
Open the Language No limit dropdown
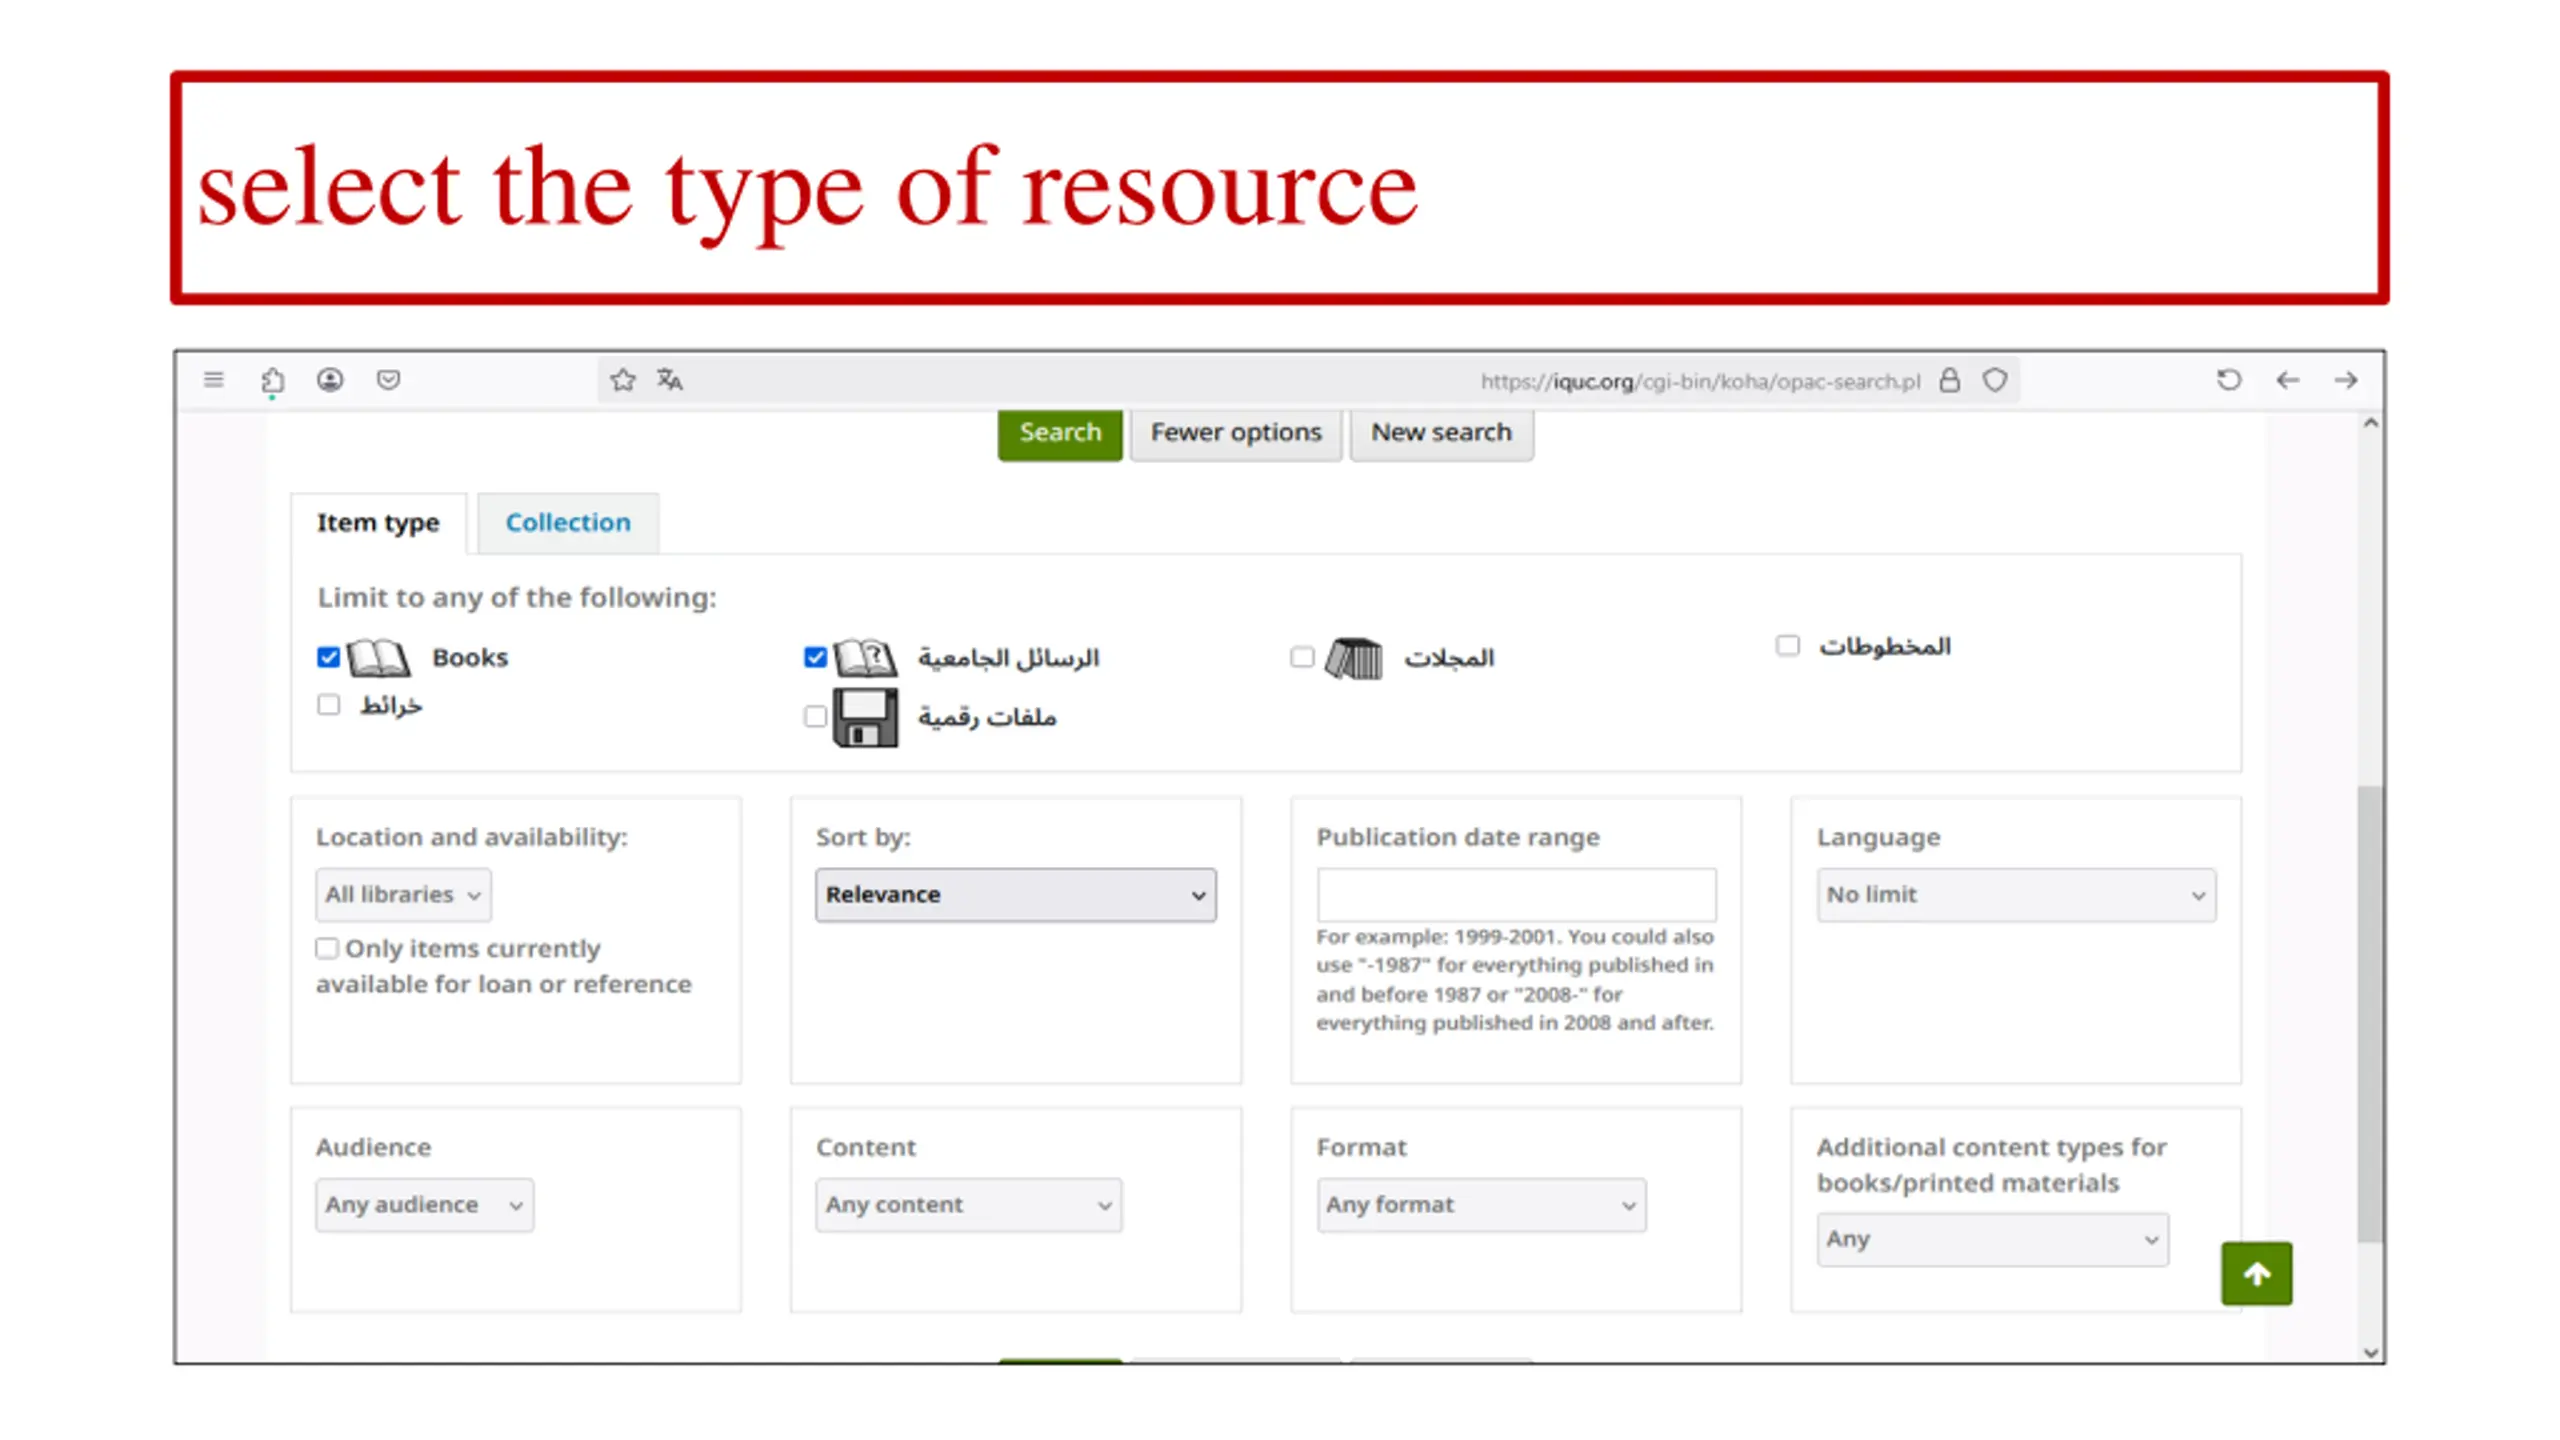tap(2015, 894)
